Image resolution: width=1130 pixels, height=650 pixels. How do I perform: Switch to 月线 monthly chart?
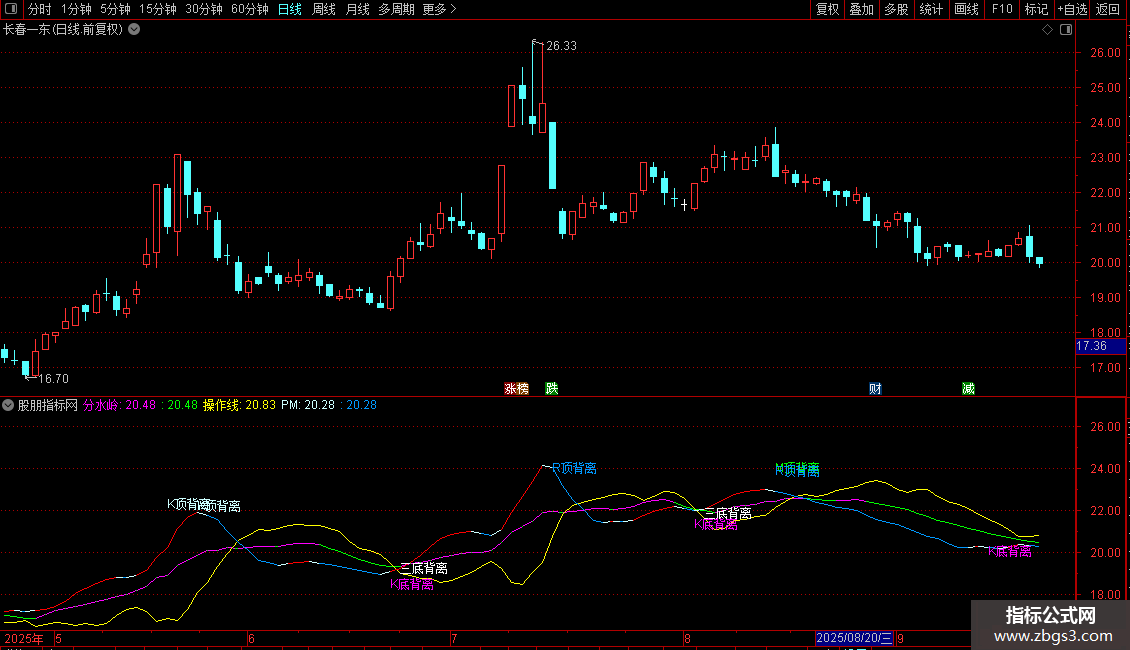(x=357, y=9)
